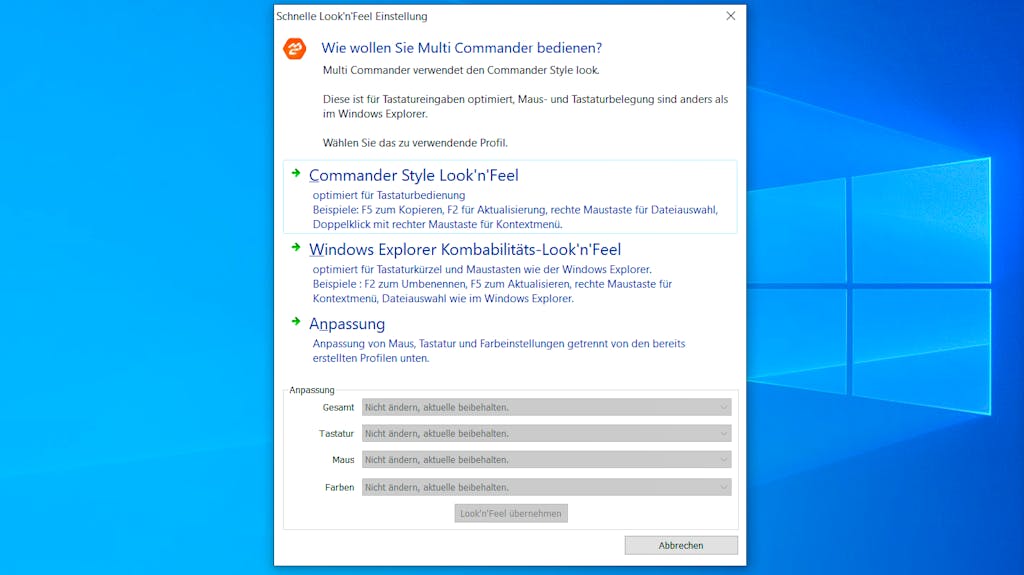The height and width of the screenshot is (575, 1024).
Task: Open the Gesamt dropdown
Action: (x=547, y=407)
